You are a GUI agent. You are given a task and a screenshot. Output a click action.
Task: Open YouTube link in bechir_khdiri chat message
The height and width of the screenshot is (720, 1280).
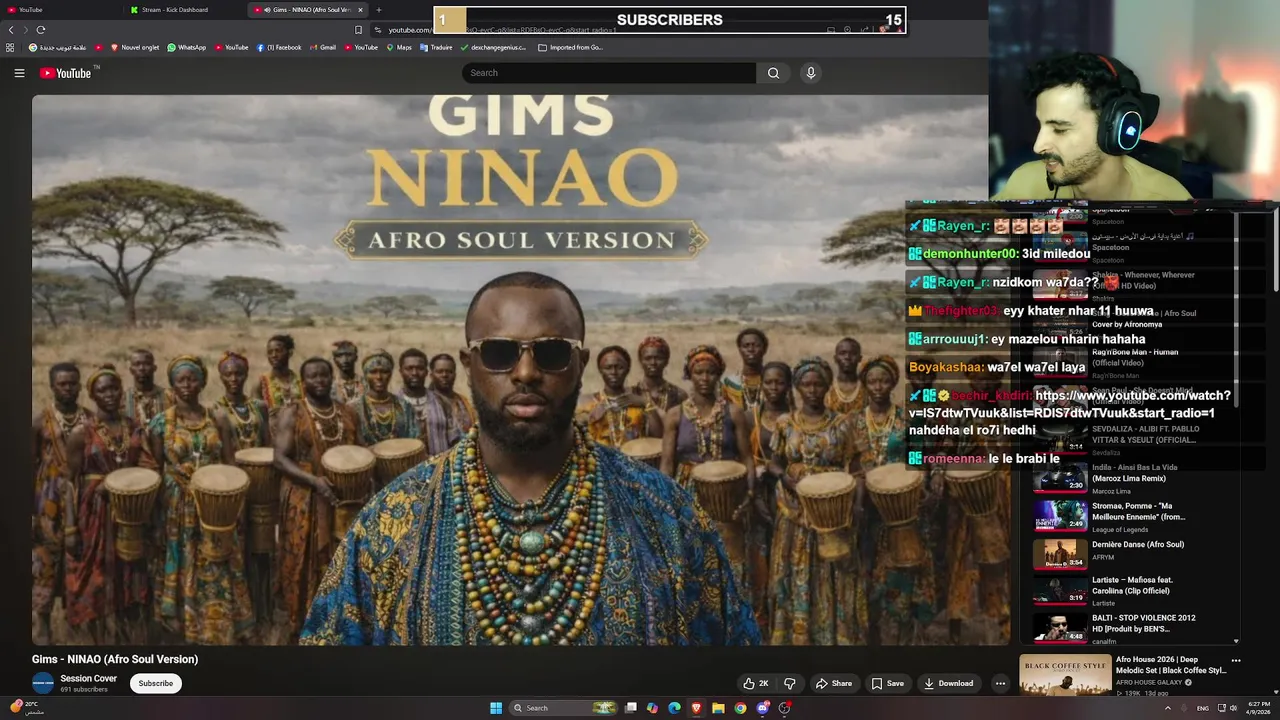(1070, 404)
